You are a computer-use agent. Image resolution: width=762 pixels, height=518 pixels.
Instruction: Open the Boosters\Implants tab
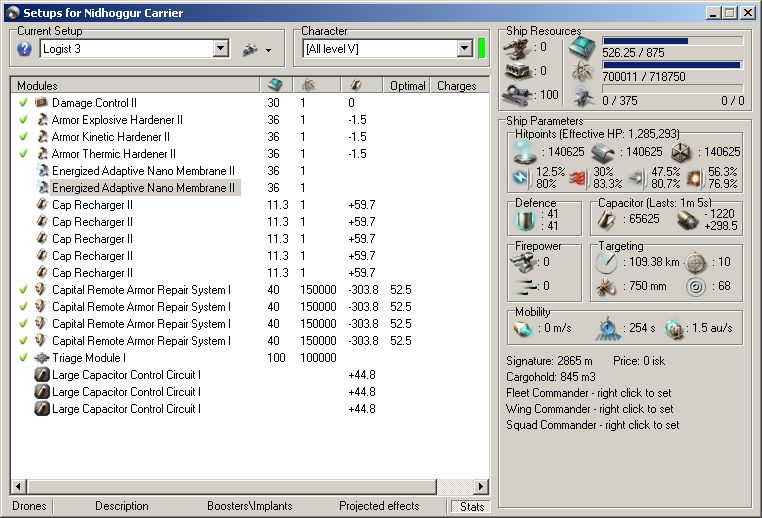click(250, 506)
